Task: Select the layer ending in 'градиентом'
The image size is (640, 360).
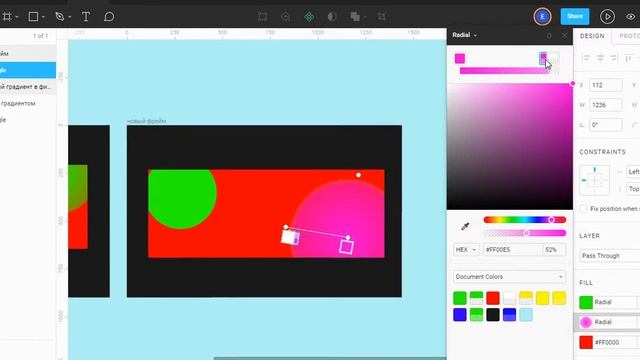Action: click(28, 103)
